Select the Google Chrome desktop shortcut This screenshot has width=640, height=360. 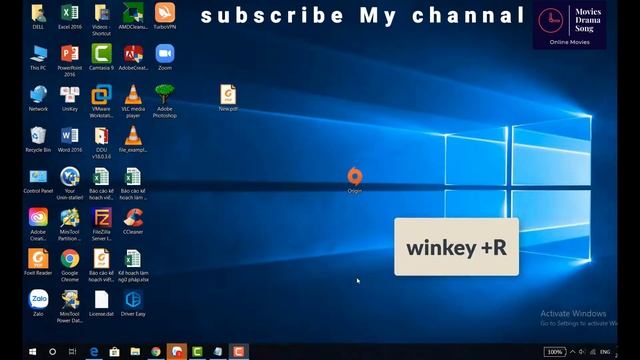(x=70, y=266)
